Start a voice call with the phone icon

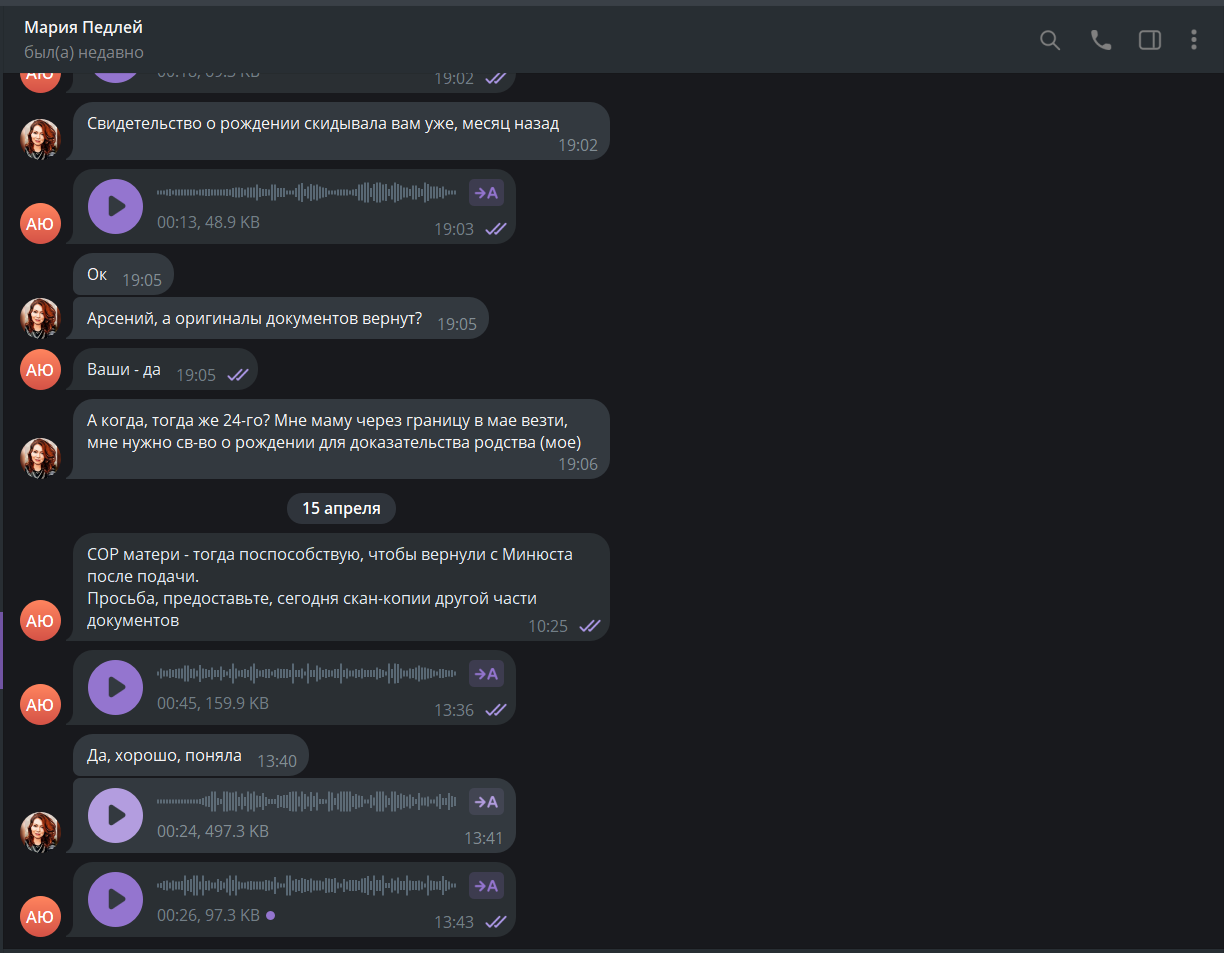[x=1101, y=40]
